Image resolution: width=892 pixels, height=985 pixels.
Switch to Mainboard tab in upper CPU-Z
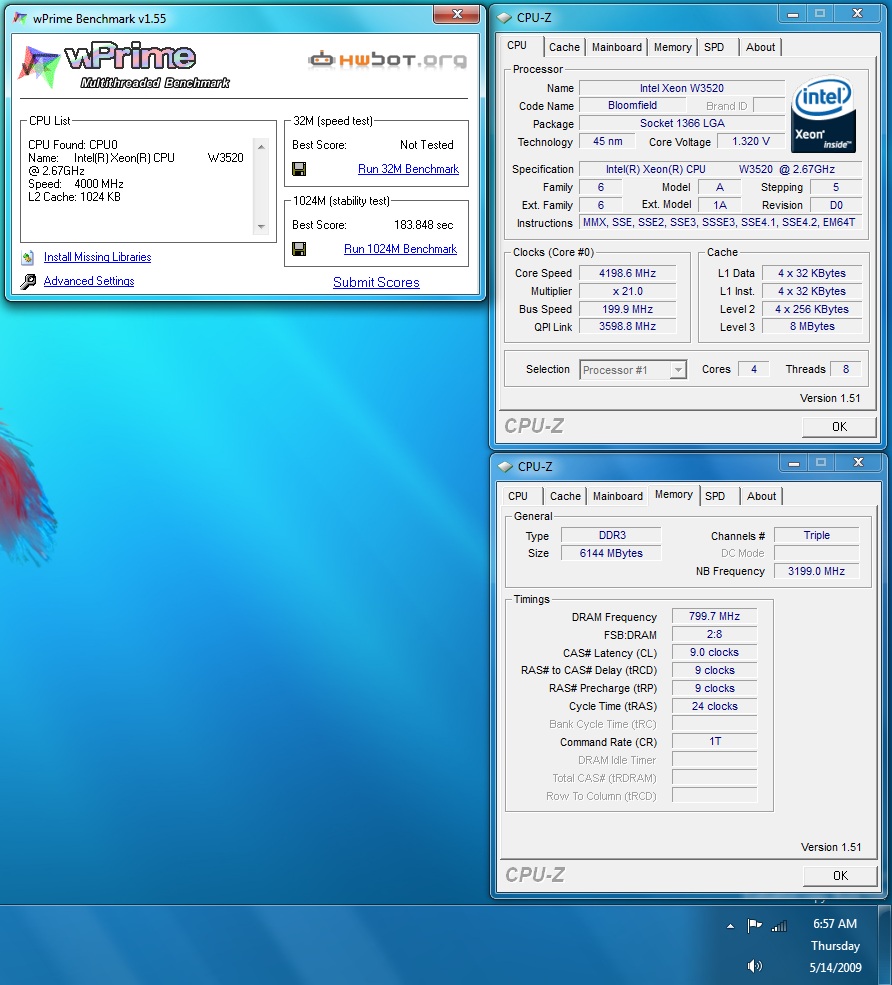point(617,47)
